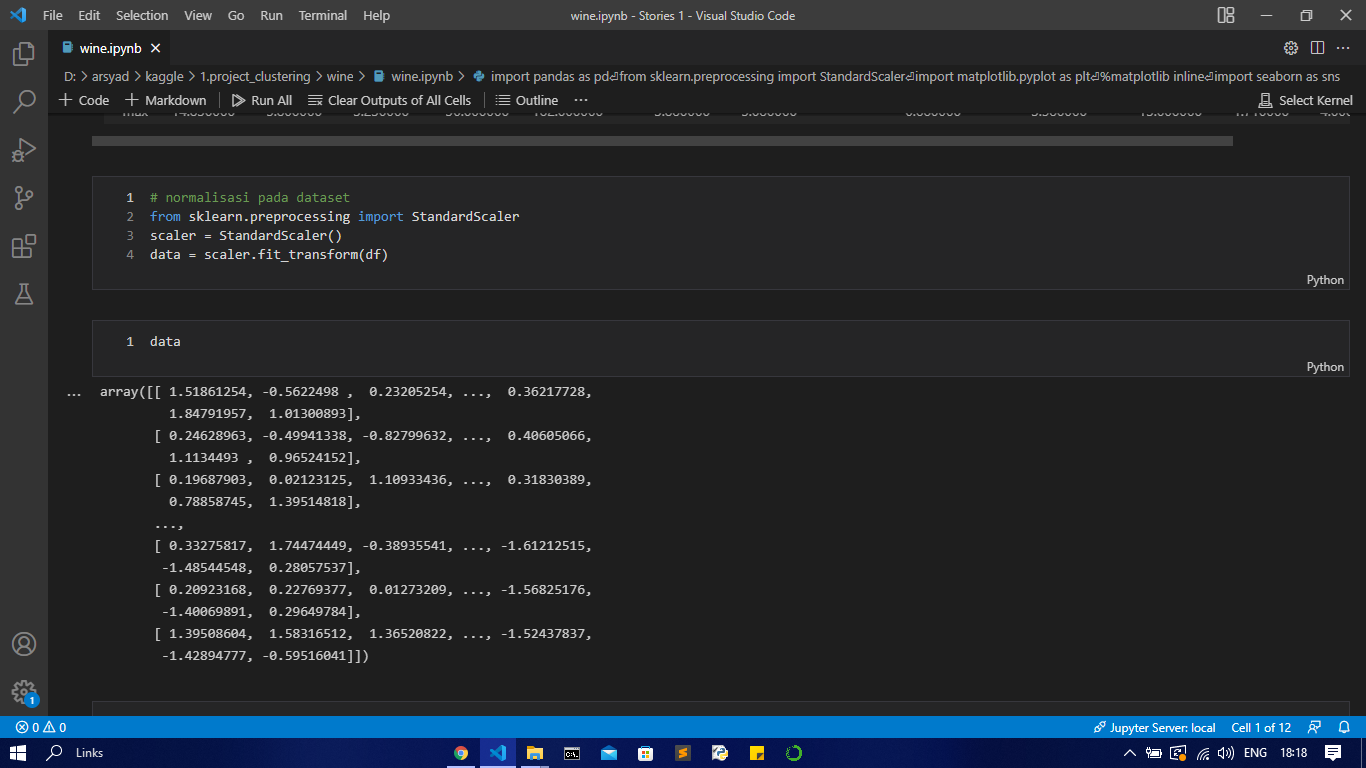
Task: Open the Help menu
Action: tap(376, 15)
